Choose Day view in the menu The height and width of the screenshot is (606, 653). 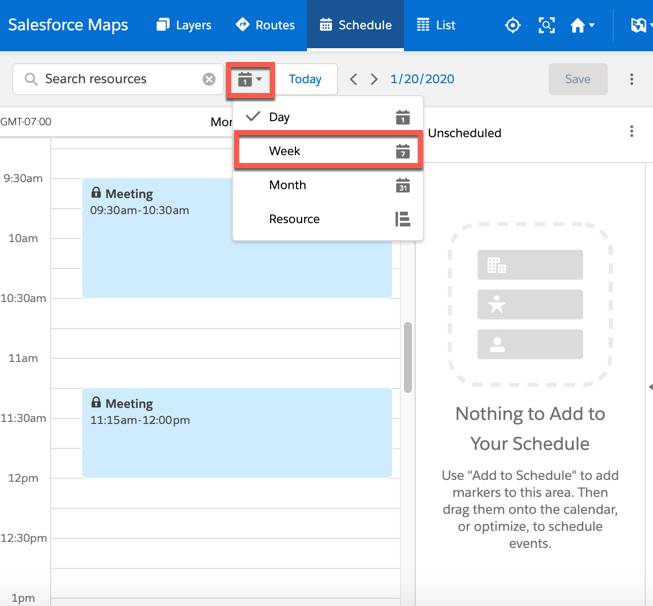tap(328, 117)
